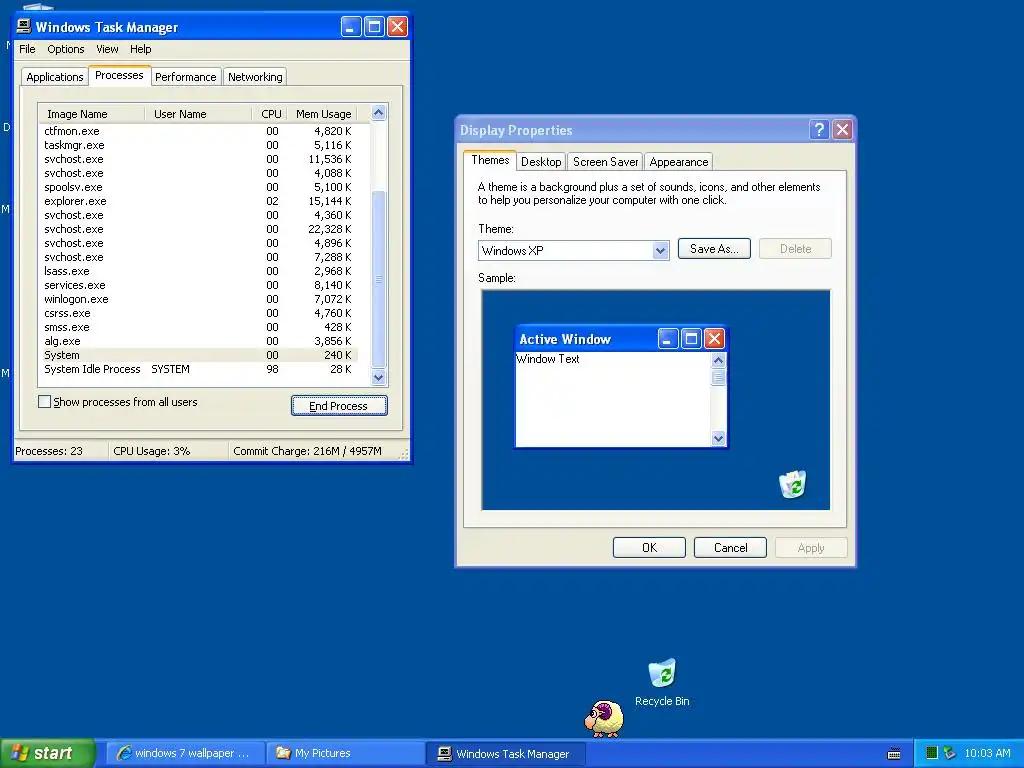The image size is (1024, 768).
Task: Click the green CPU usage tray icon
Action: coord(932,753)
